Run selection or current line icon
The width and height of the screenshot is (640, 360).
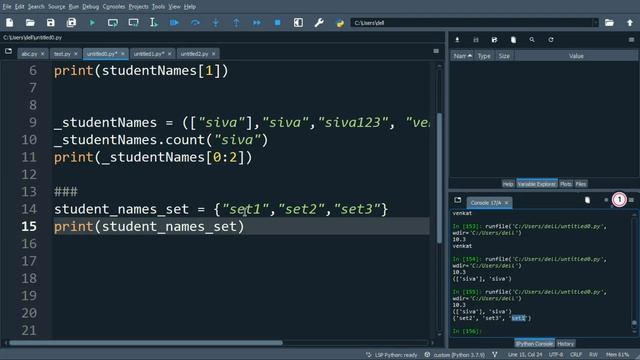(153, 23)
